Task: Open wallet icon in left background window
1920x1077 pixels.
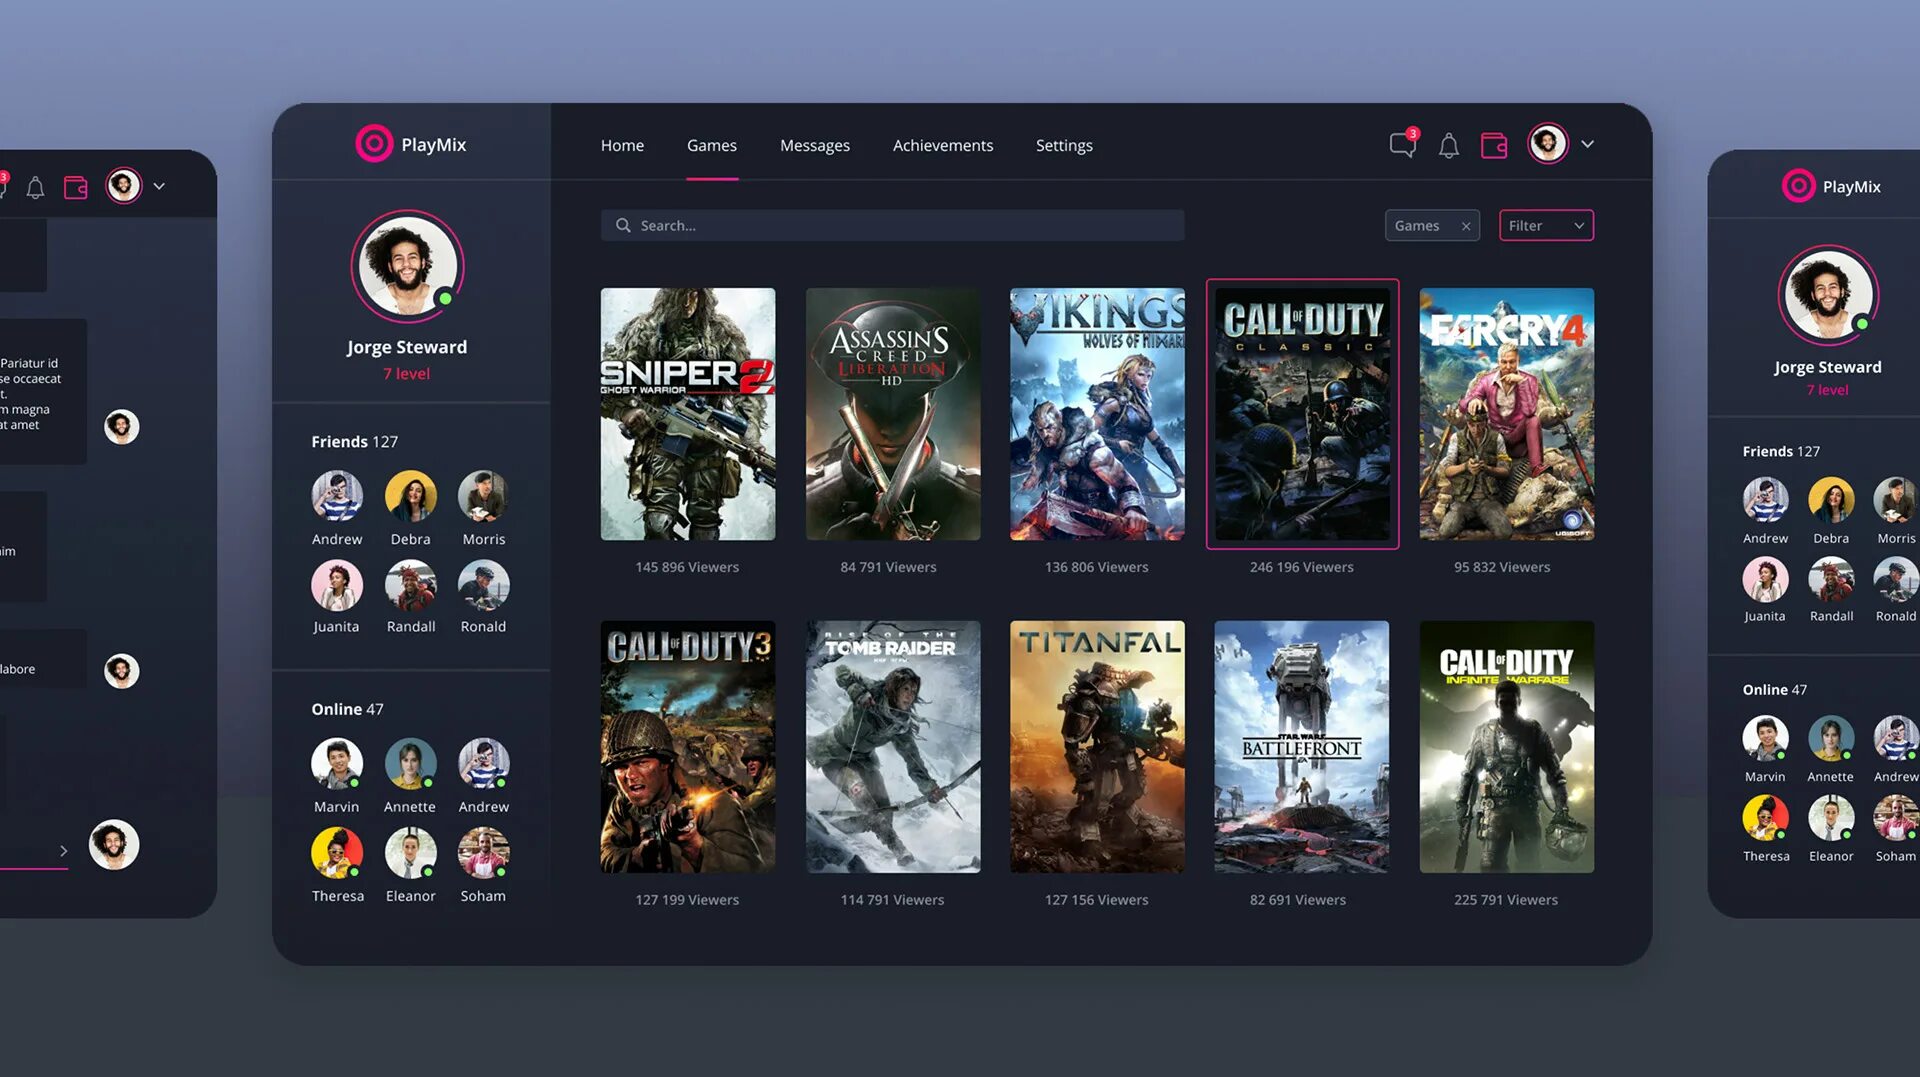Action: click(x=76, y=187)
